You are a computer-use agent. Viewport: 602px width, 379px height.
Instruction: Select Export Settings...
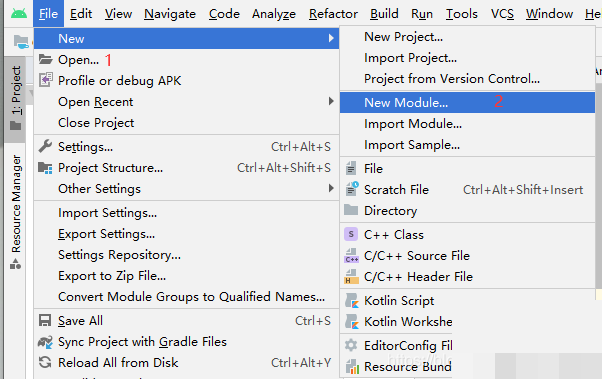tap(186, 234)
